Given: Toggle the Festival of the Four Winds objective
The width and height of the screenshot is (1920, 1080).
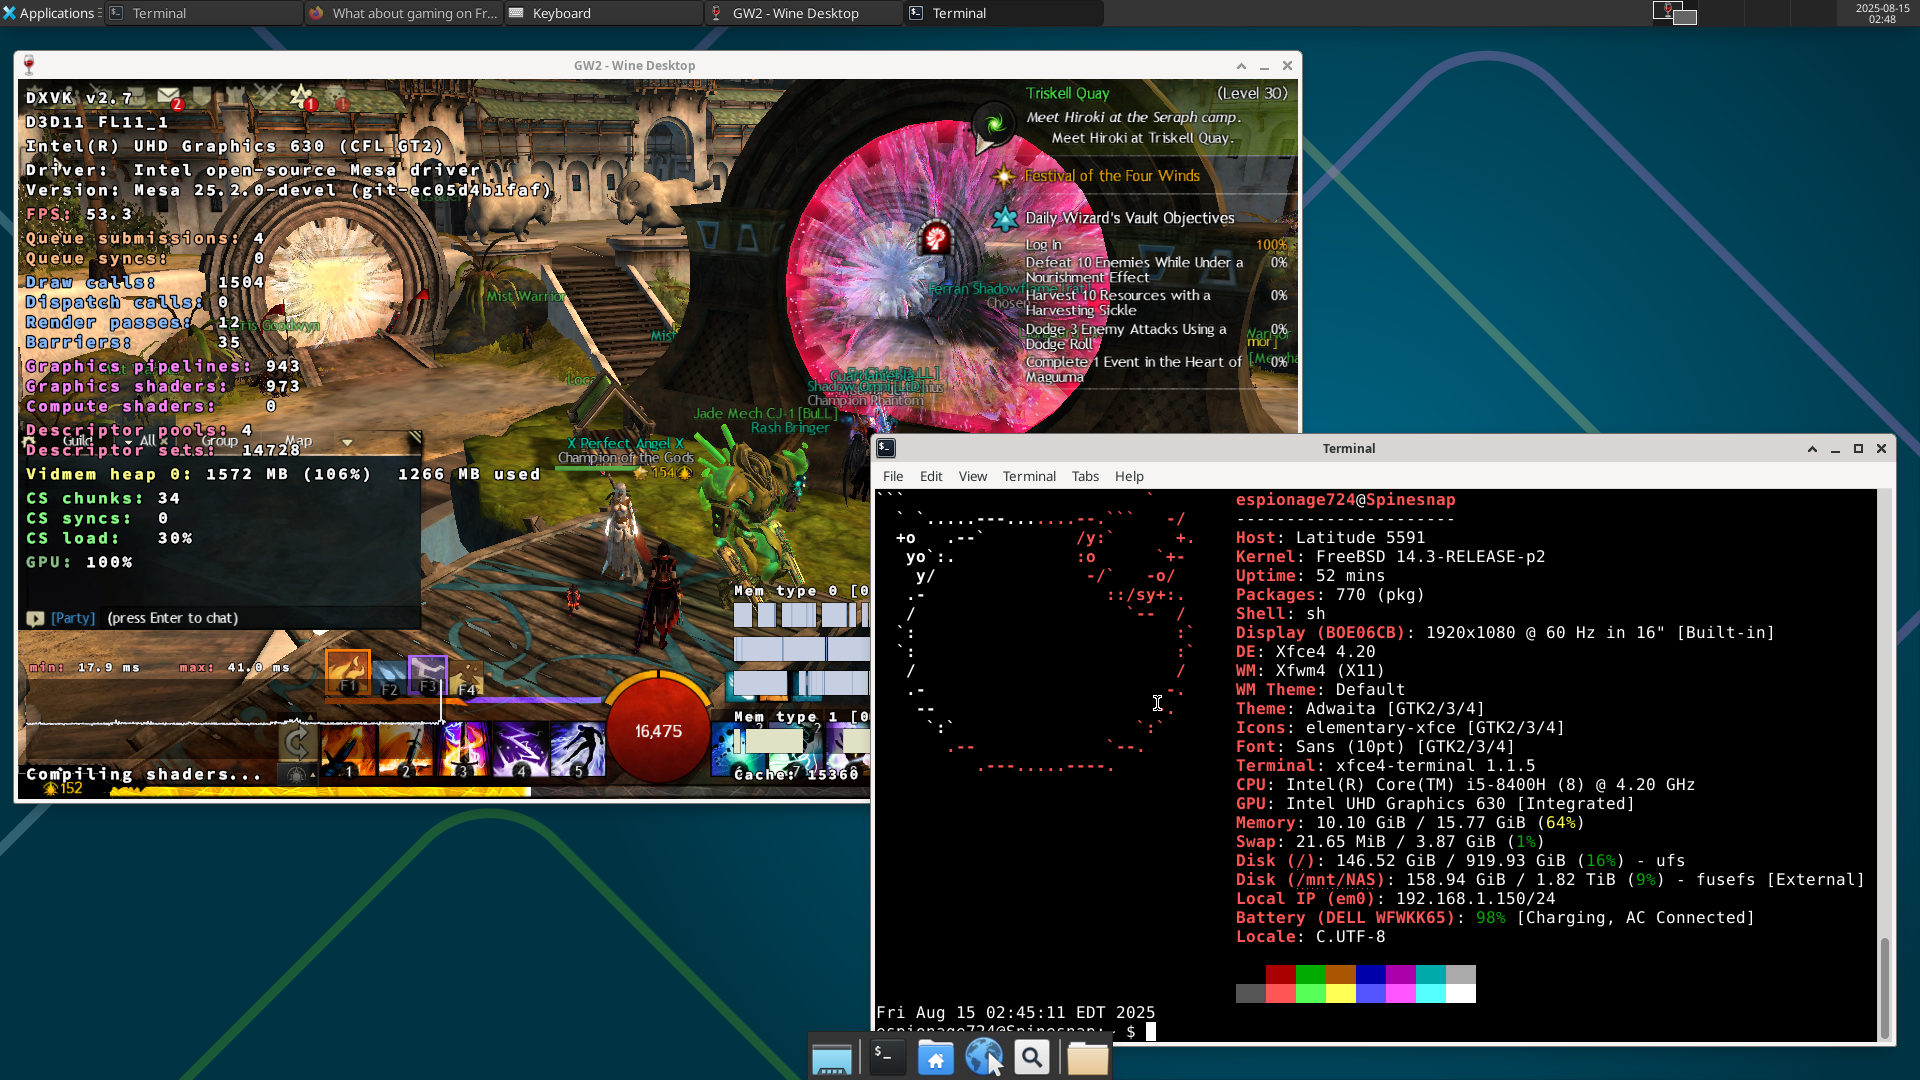Looking at the screenshot, I should pyautogui.click(x=1111, y=176).
